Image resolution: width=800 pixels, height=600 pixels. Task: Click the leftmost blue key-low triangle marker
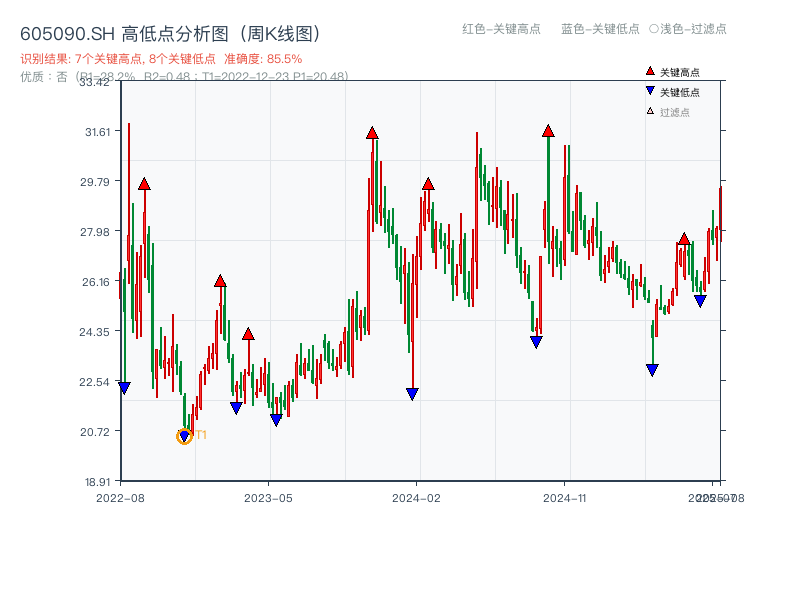coord(124,387)
